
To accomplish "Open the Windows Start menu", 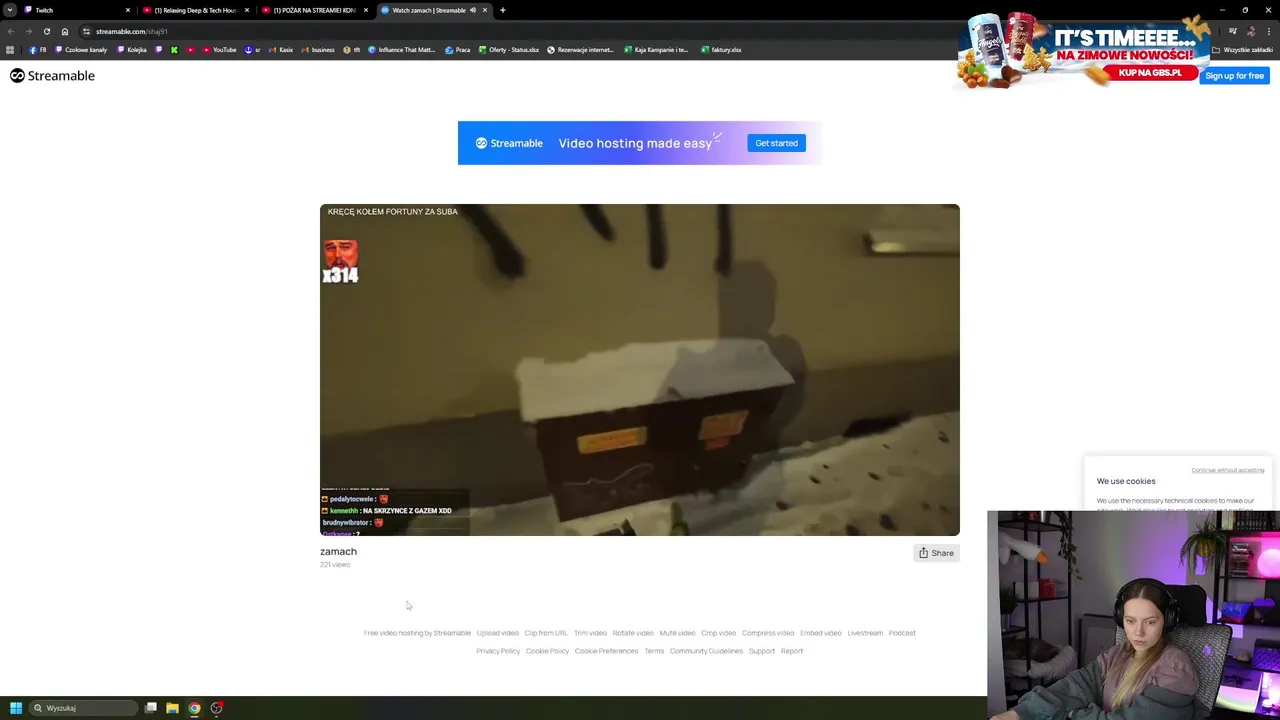I will pos(16,708).
